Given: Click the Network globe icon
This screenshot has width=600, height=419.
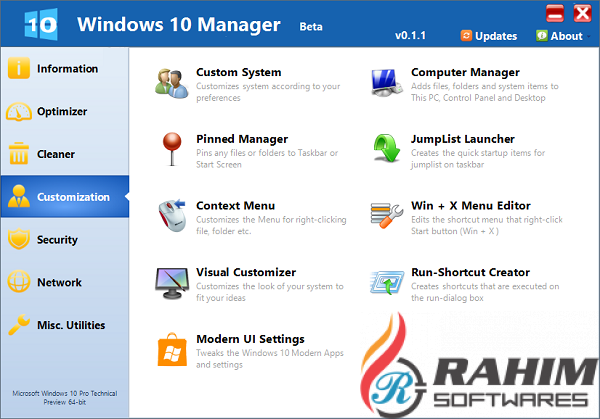Looking at the screenshot, I should pos(18,282).
